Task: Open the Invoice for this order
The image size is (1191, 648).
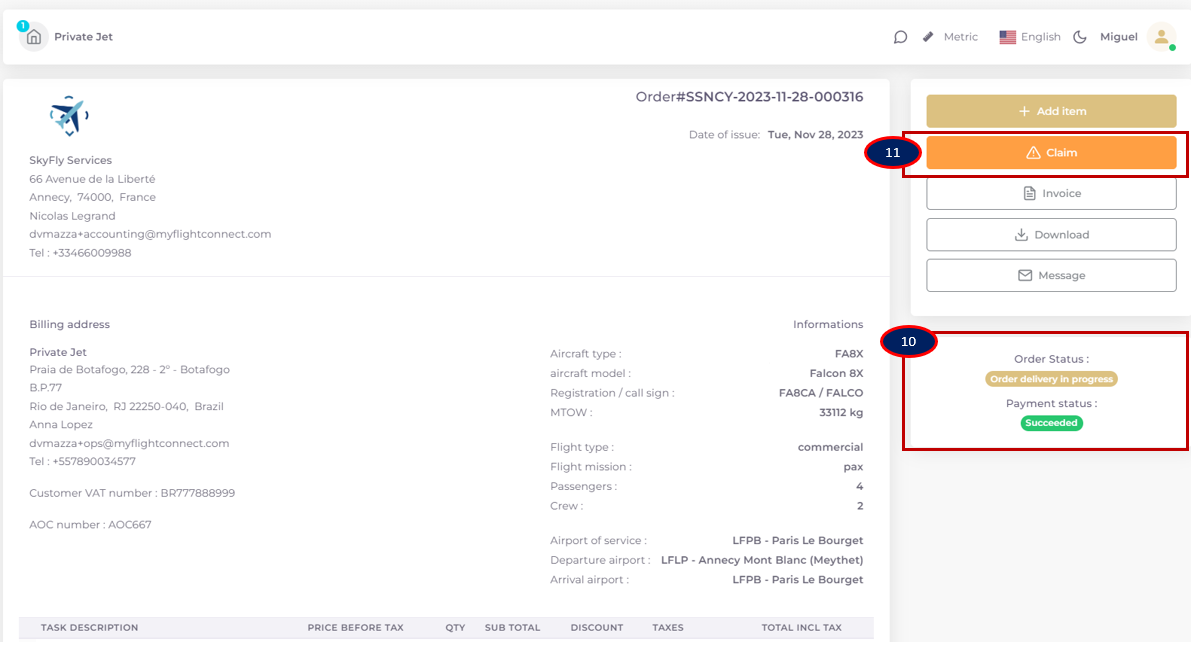Action: pyautogui.click(x=1051, y=194)
